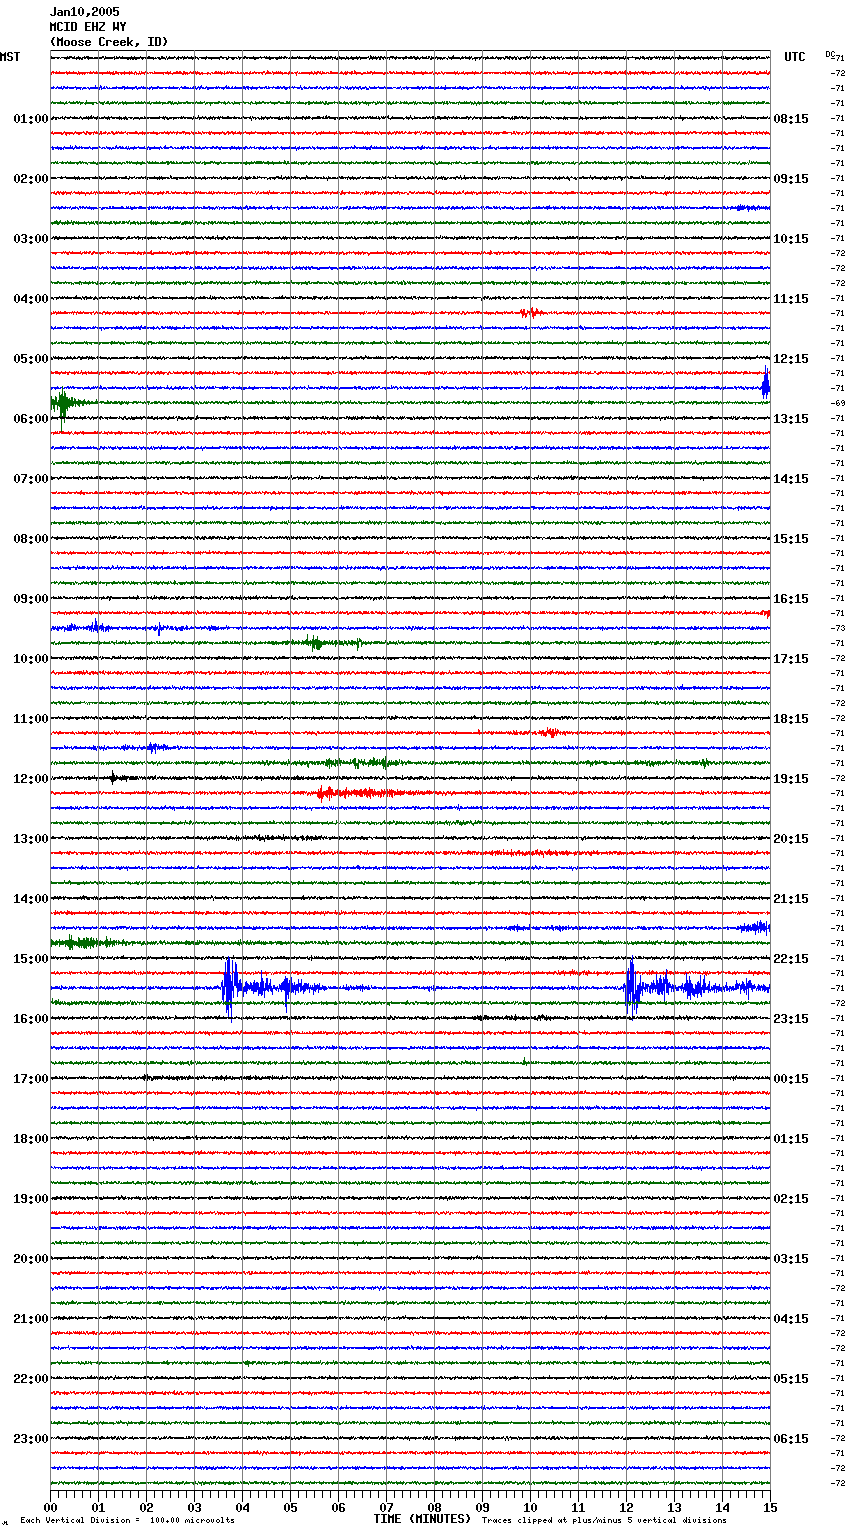Click the 08:15 UTC time label
850x1534 pixels.
[791, 119]
